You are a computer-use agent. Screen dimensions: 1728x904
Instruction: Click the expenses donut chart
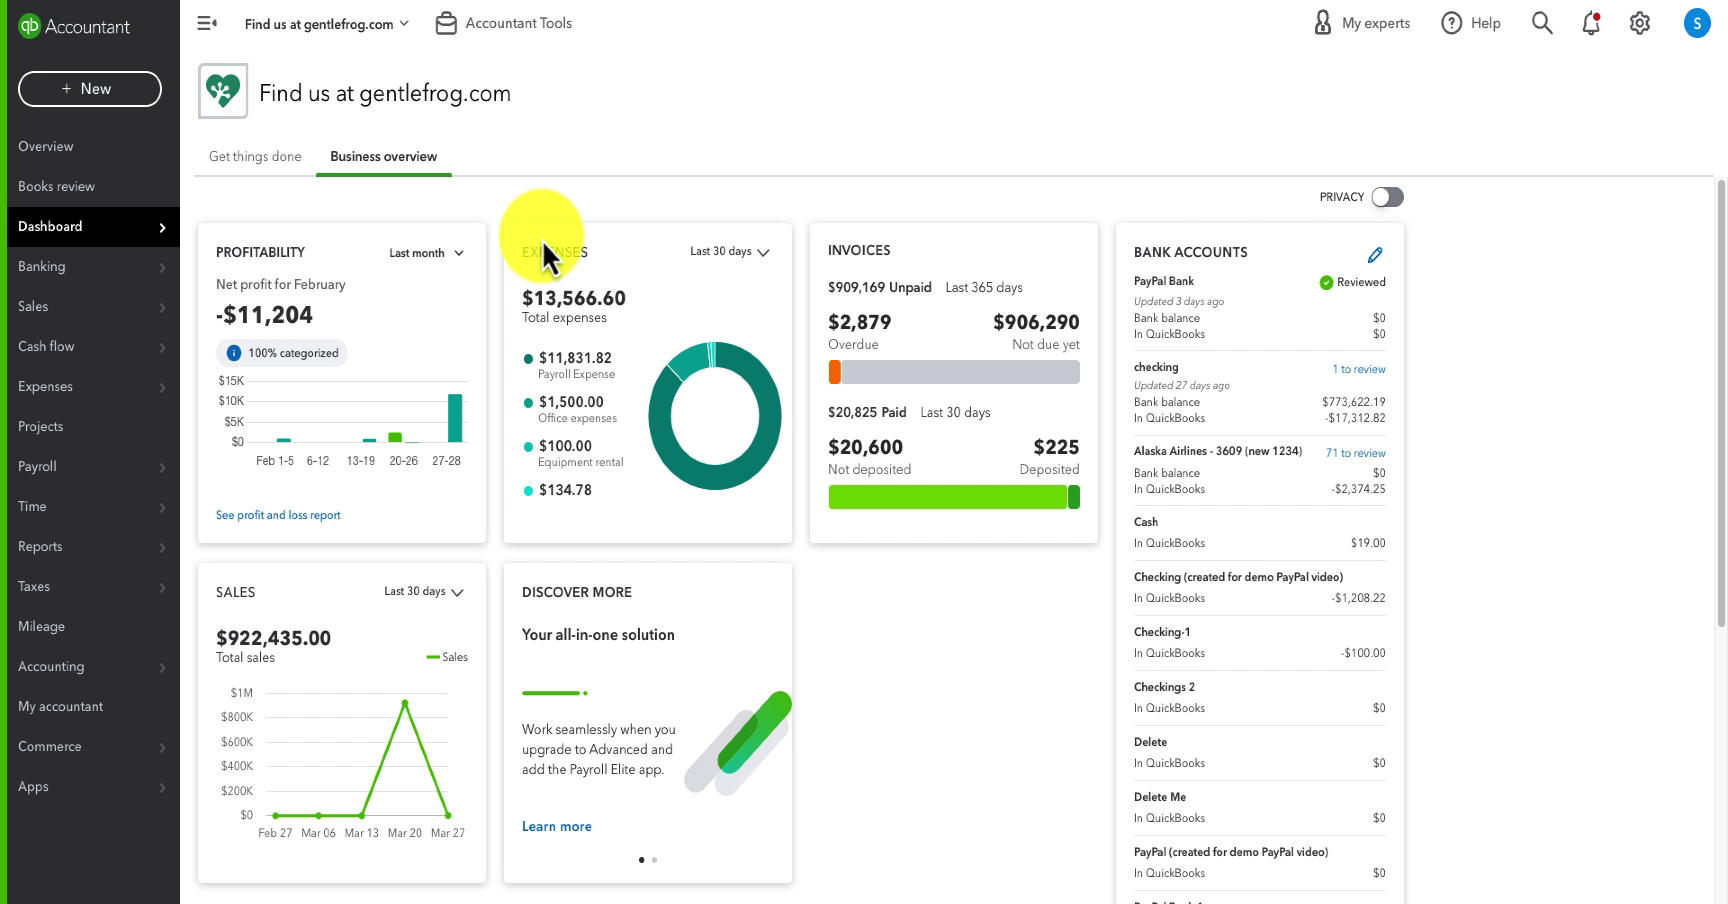715,416
